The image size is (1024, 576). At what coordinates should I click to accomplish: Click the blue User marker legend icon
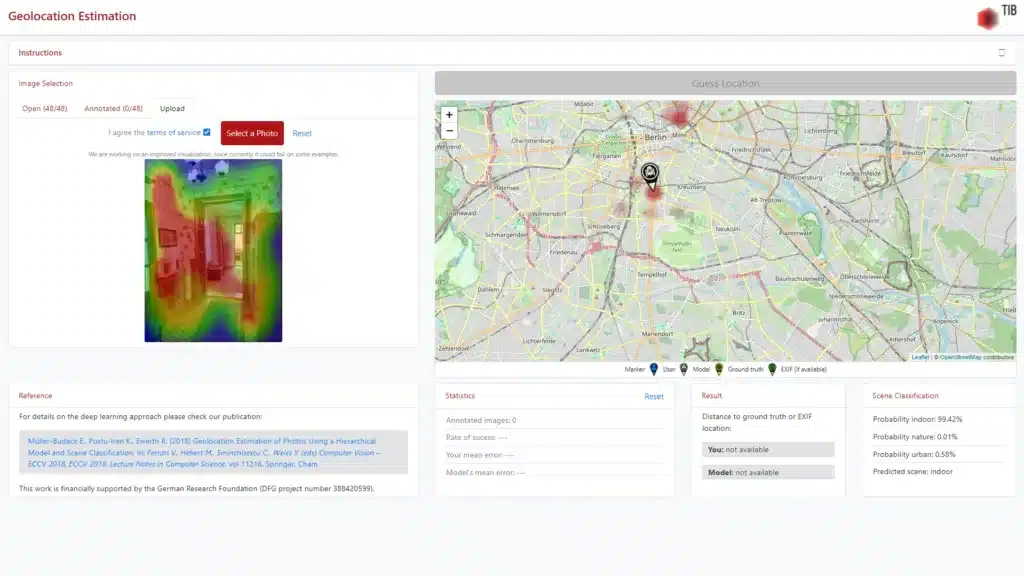(x=654, y=370)
